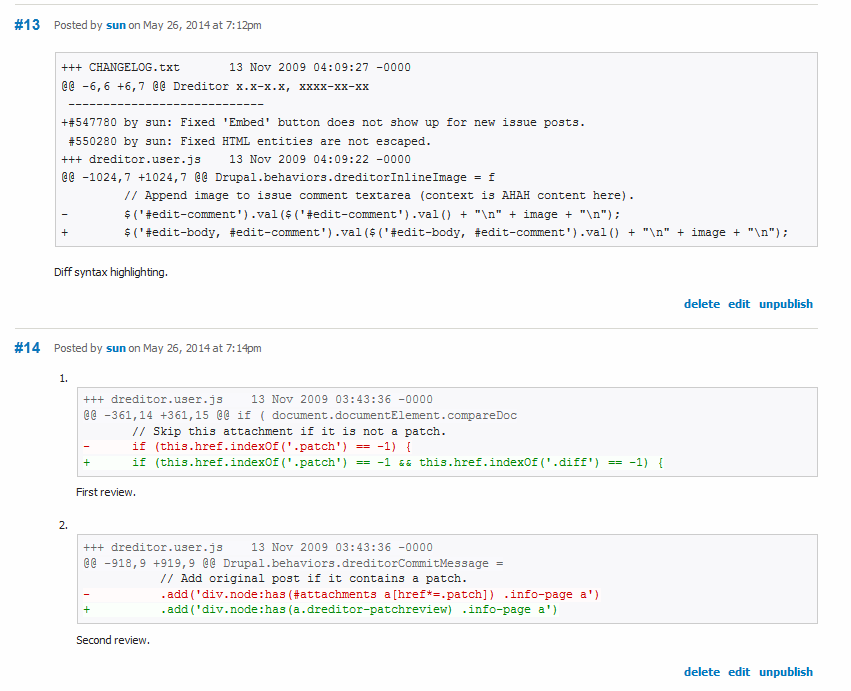This screenshot has height=691, width=851.
Task: Open comment permalink #13
Action: 27,25
